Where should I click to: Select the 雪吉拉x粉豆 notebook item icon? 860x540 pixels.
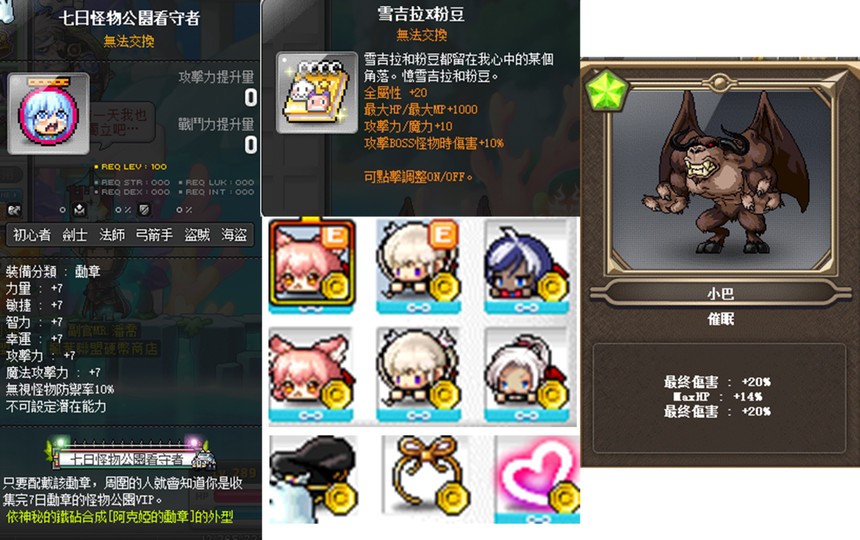click(317, 93)
